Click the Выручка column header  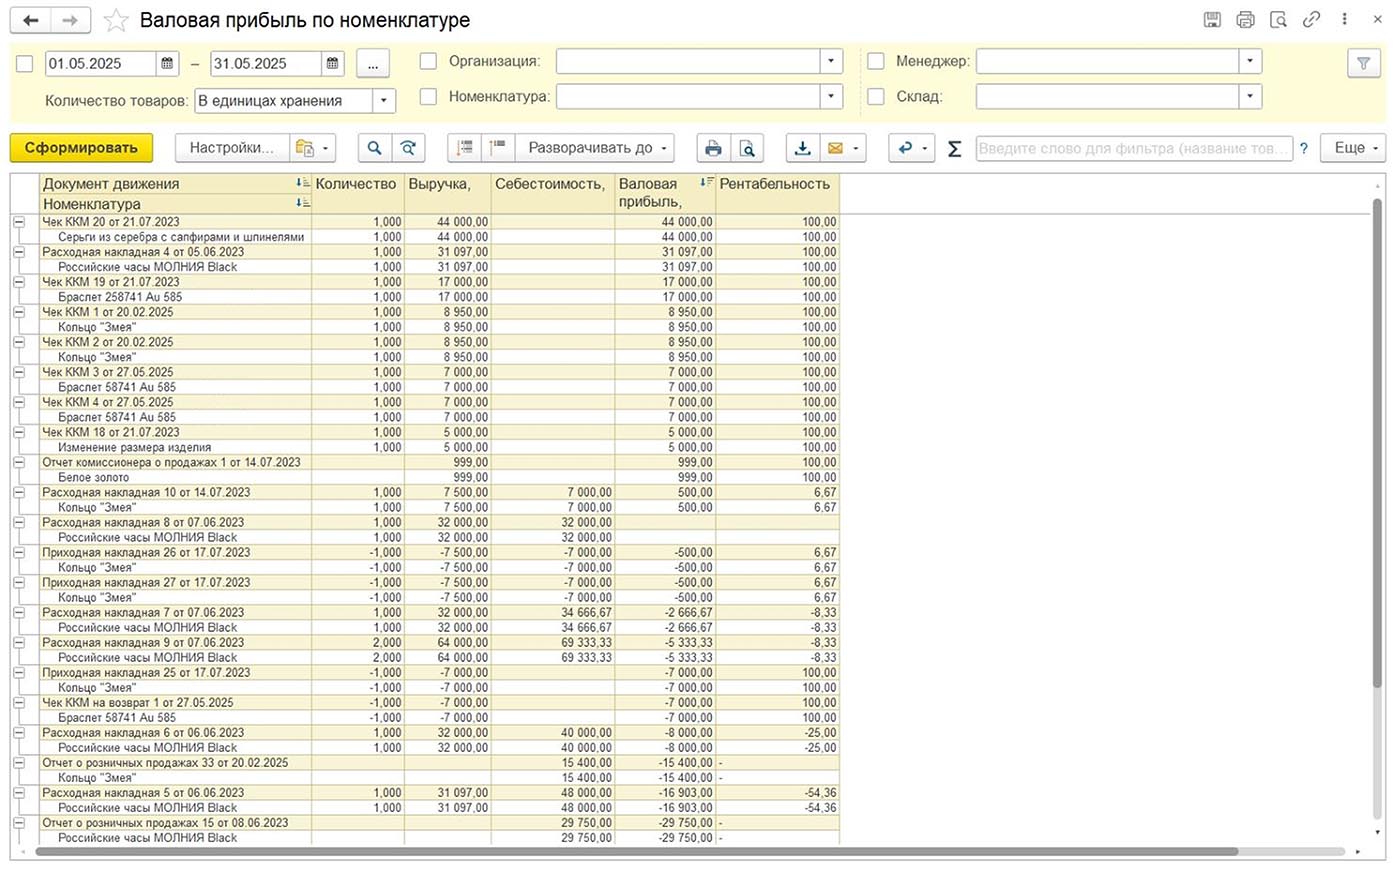click(448, 194)
